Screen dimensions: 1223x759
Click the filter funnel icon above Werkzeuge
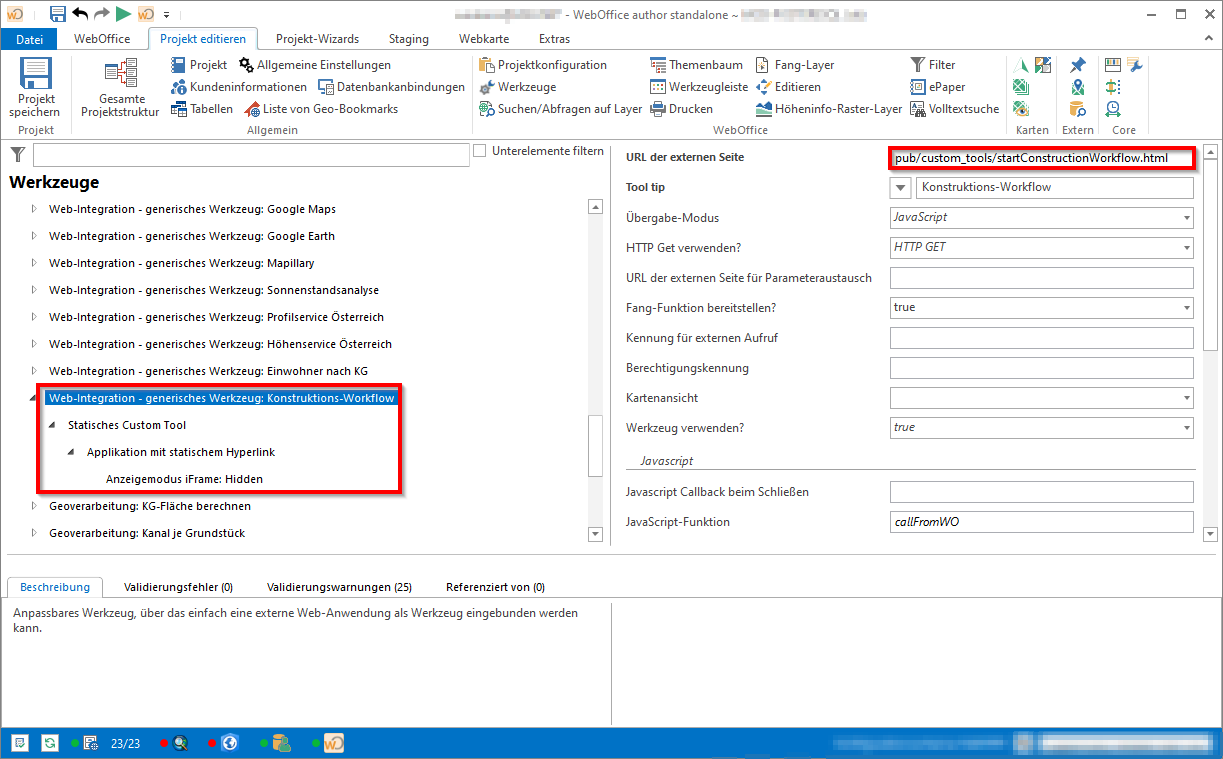tap(16, 154)
